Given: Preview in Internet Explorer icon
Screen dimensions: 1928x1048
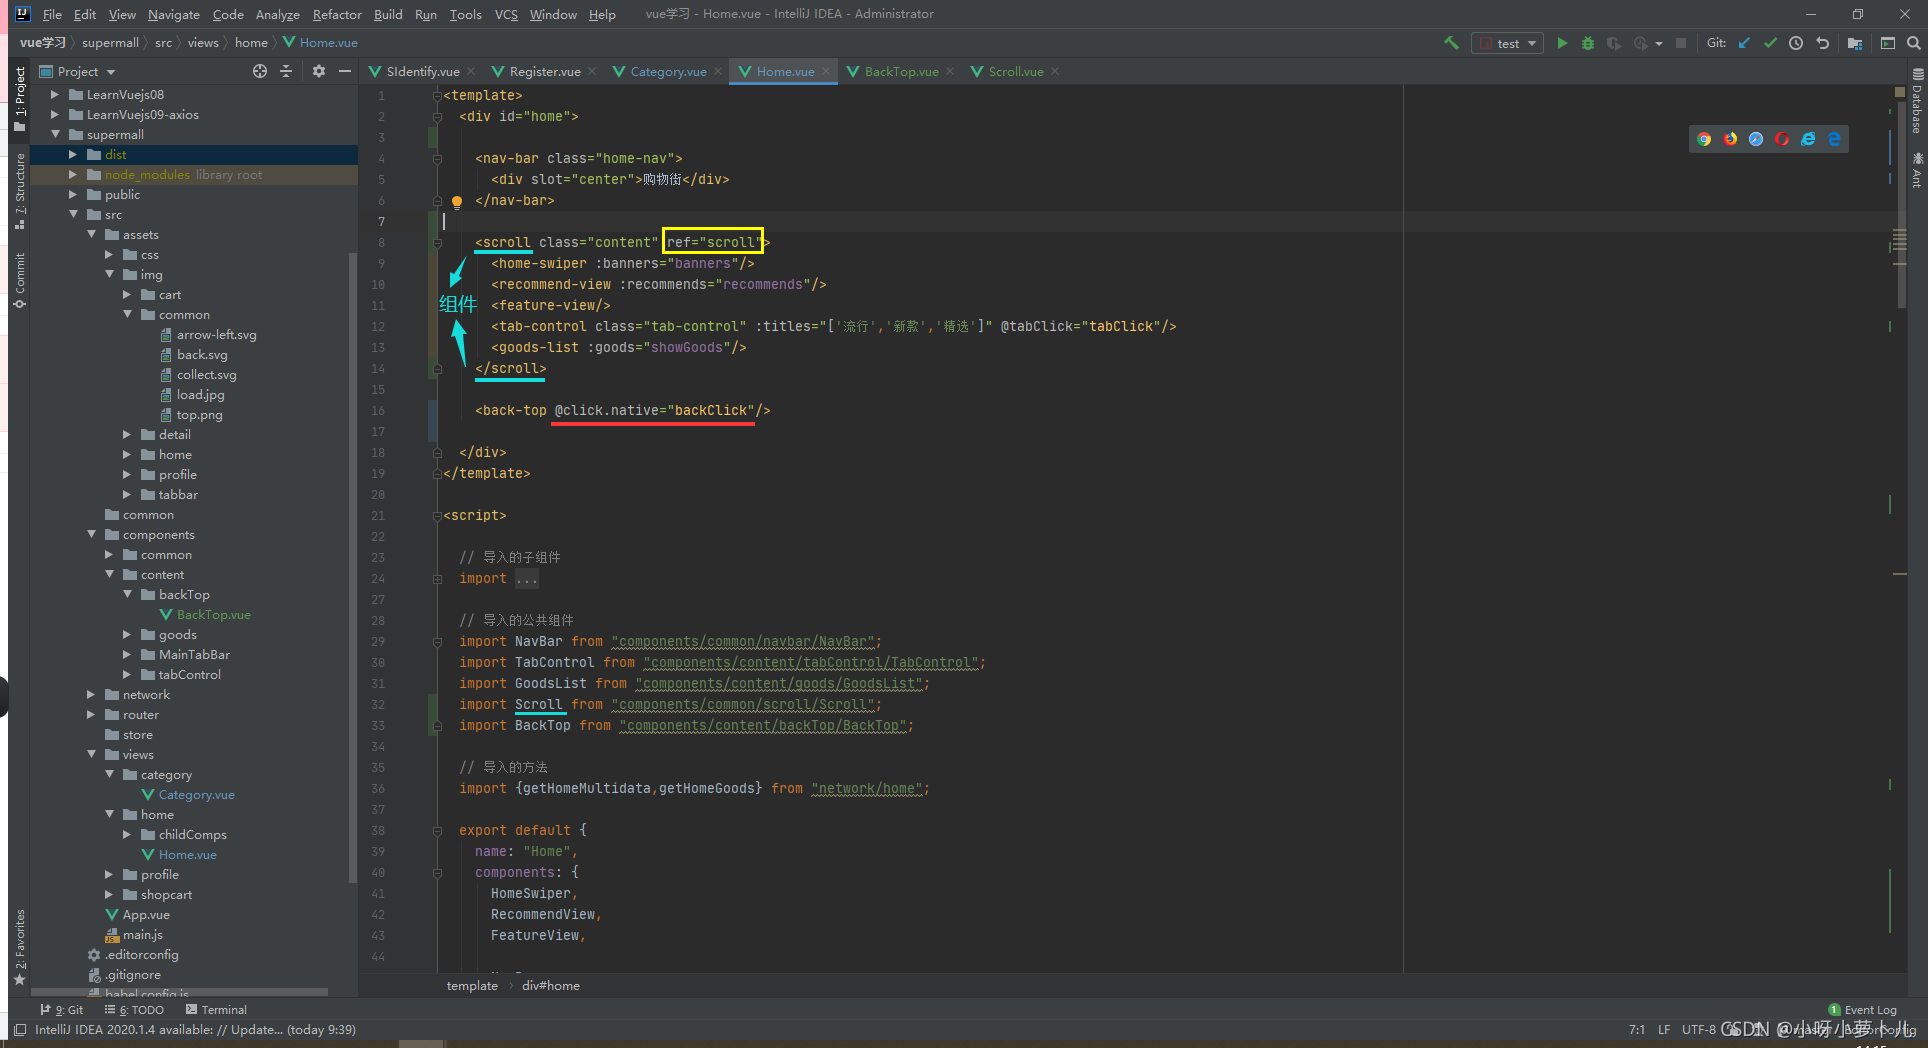Looking at the screenshot, I should (x=1808, y=139).
